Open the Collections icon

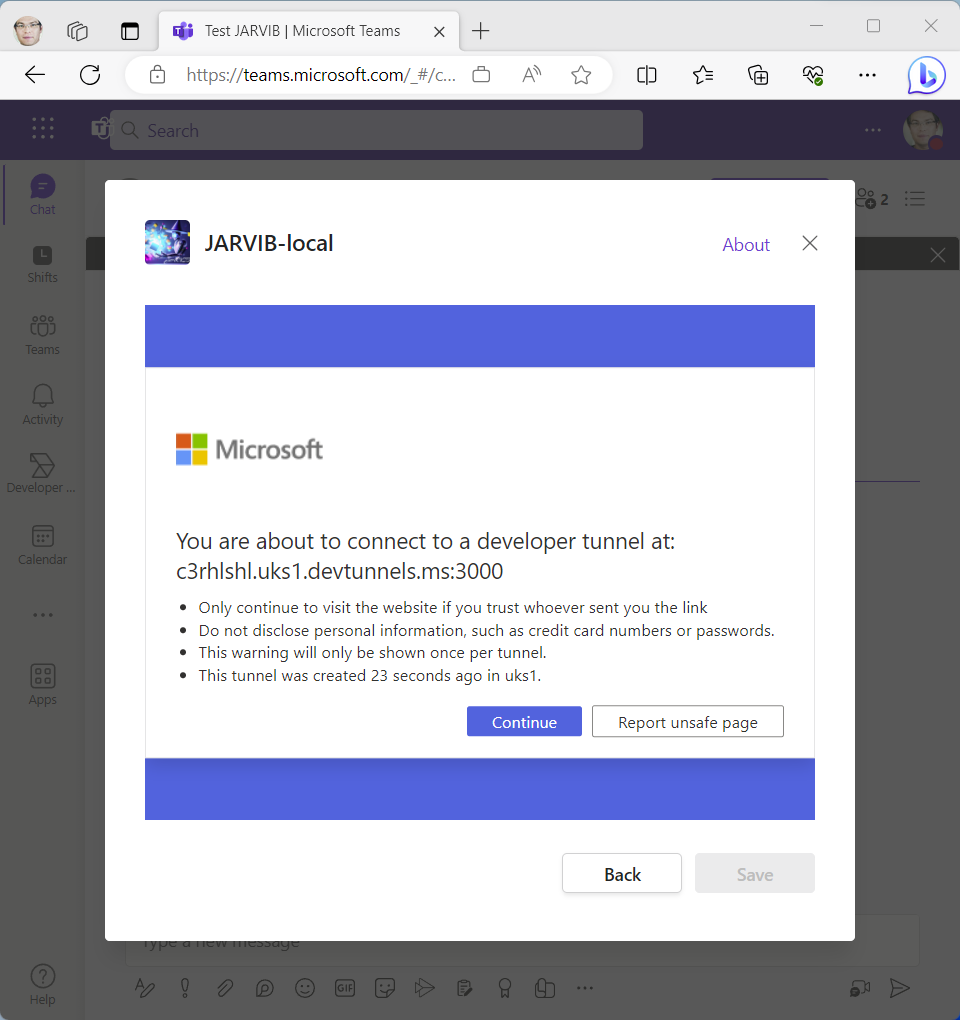pyautogui.click(x=758, y=75)
